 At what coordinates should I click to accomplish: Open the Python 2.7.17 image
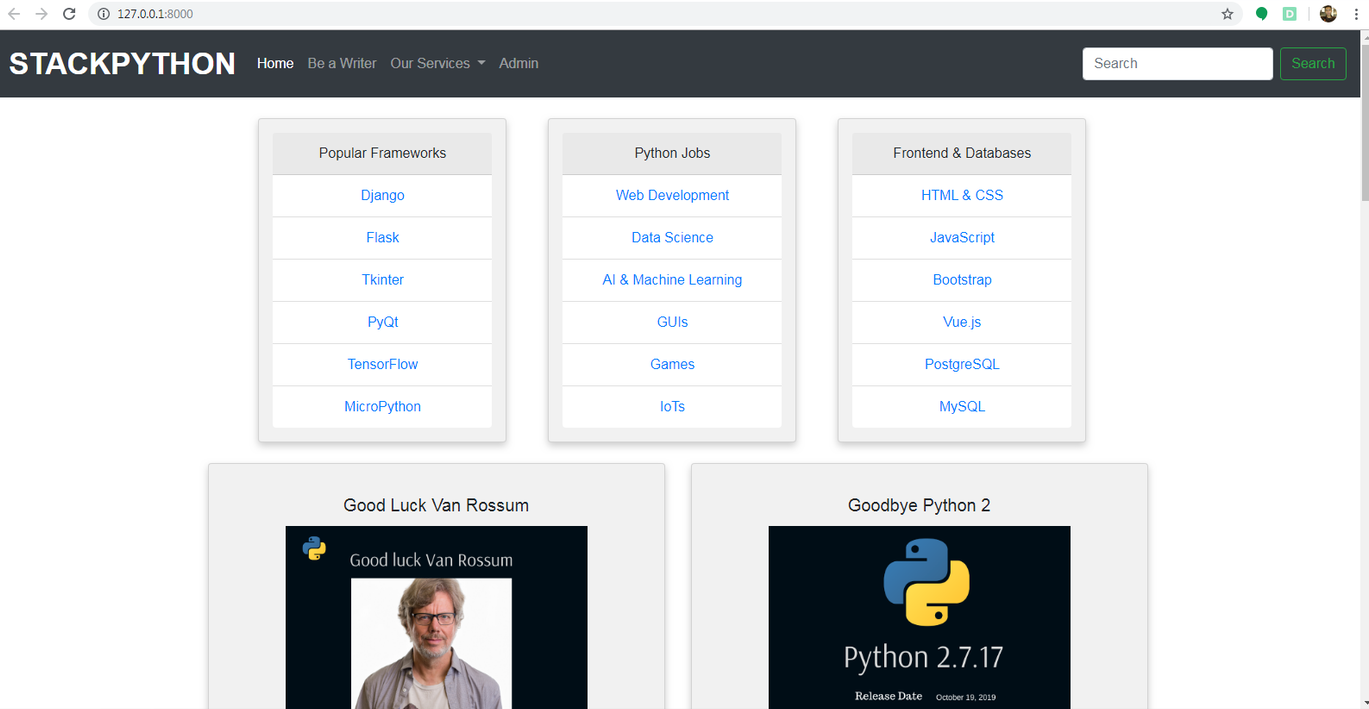[919, 617]
